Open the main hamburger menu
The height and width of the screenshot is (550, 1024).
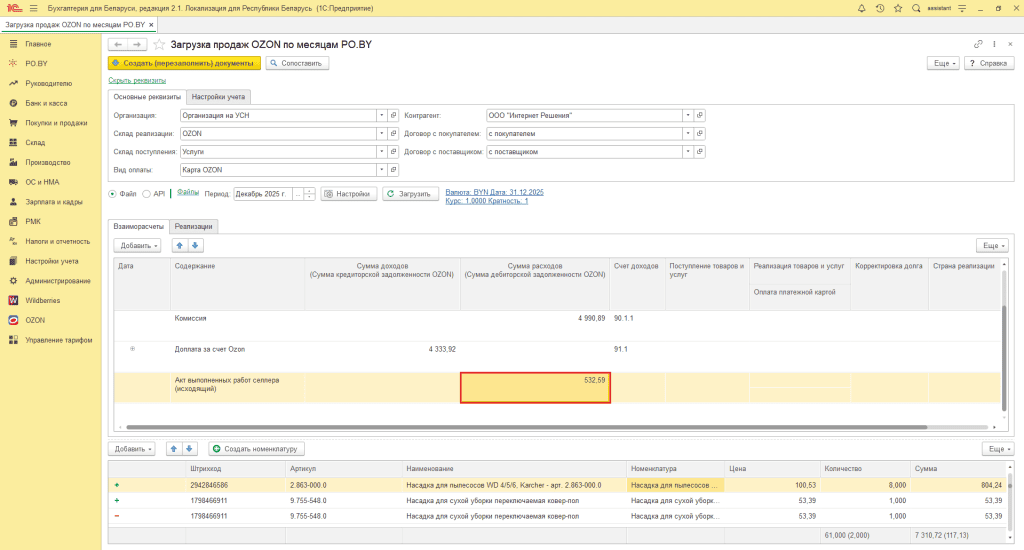point(33,8)
